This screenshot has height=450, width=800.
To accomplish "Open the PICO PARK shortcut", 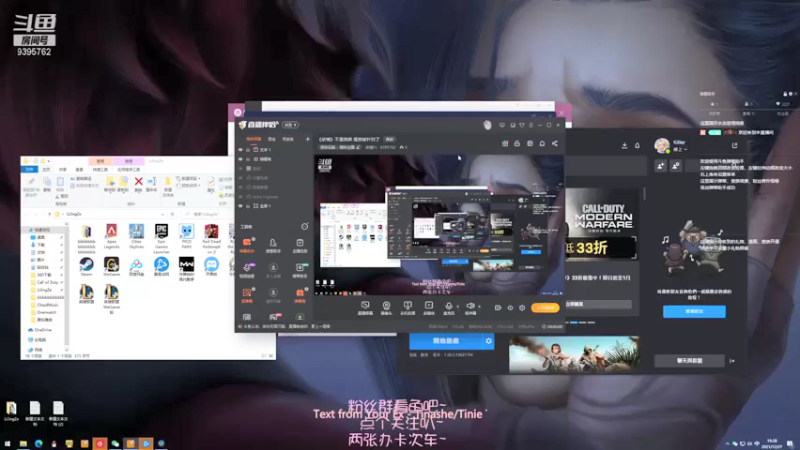I will pyautogui.click(x=186, y=236).
